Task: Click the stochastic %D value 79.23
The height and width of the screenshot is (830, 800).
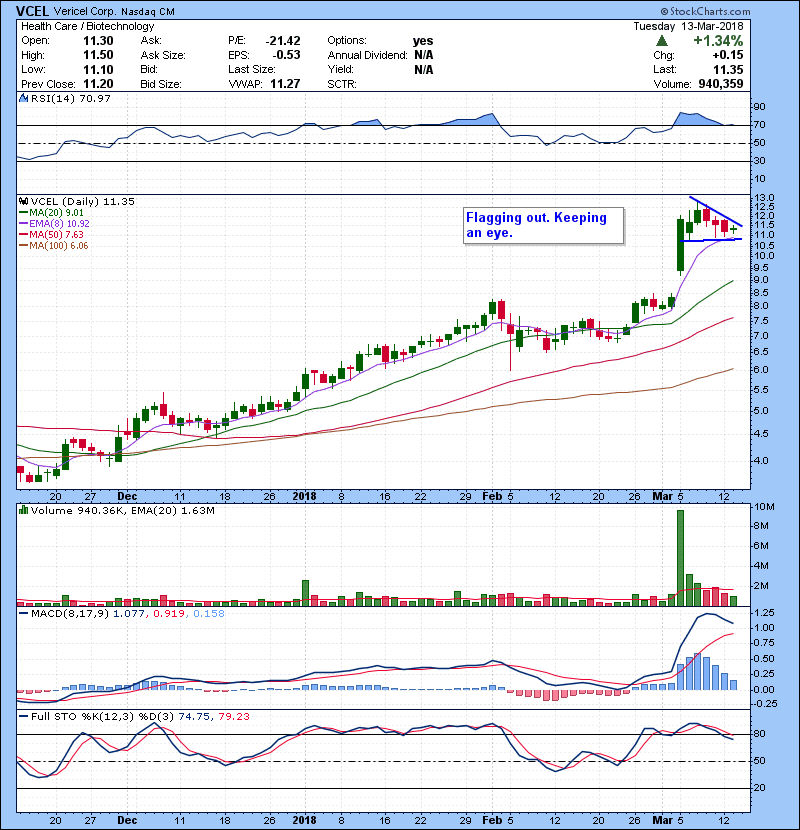Action: pos(233,717)
